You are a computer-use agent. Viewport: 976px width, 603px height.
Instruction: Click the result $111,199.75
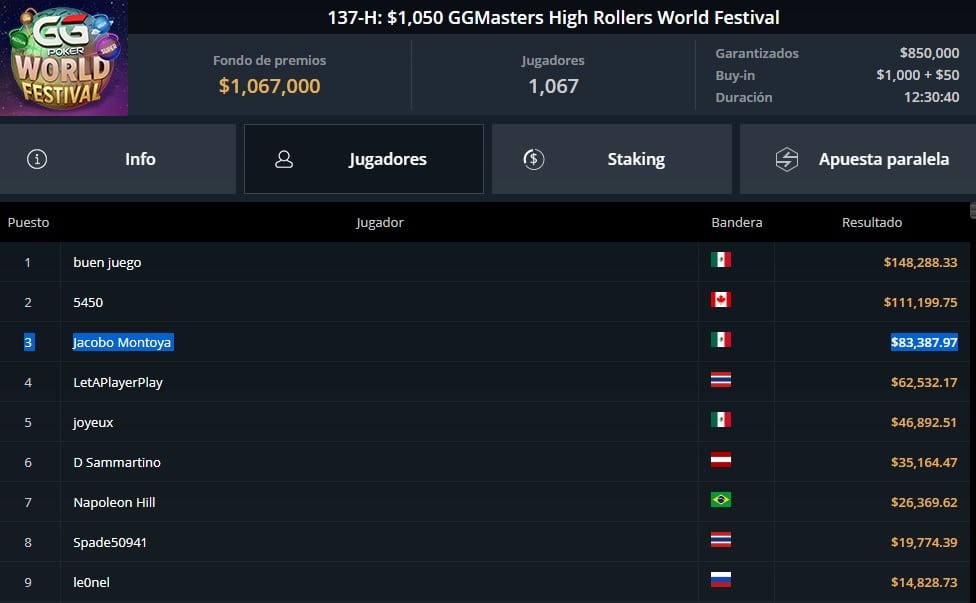pyautogui.click(x=921, y=302)
